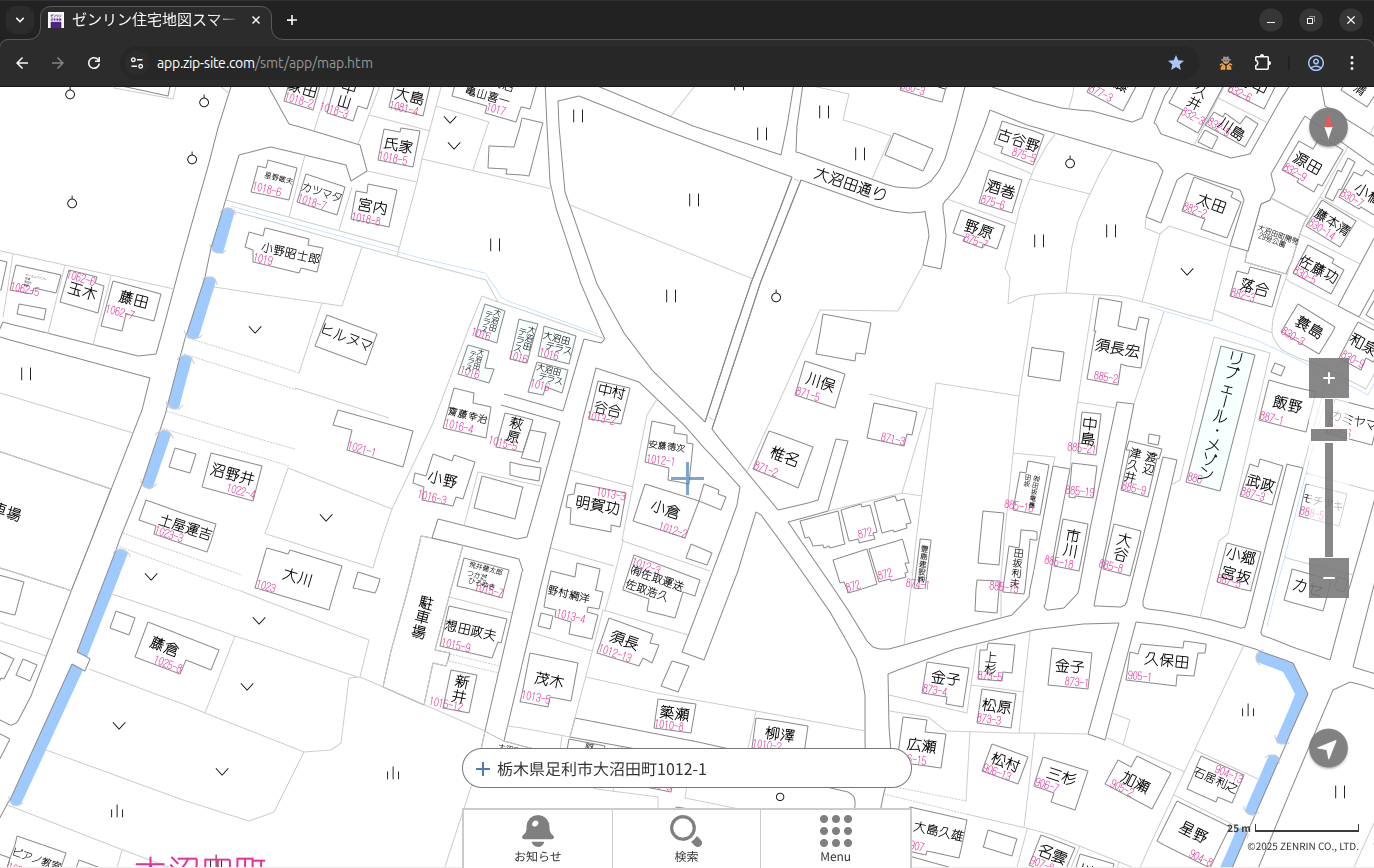
Task: Open the 検索 search tool
Action: pyautogui.click(x=686, y=838)
